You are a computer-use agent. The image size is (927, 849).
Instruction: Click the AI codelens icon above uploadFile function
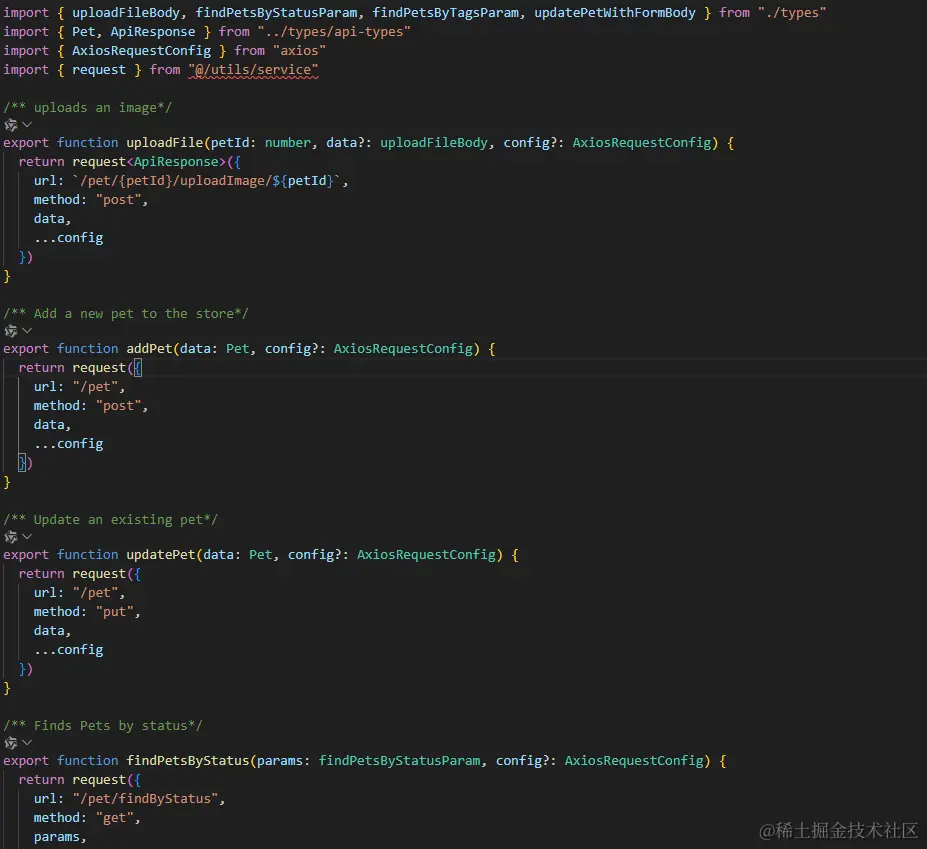click(x=11, y=125)
